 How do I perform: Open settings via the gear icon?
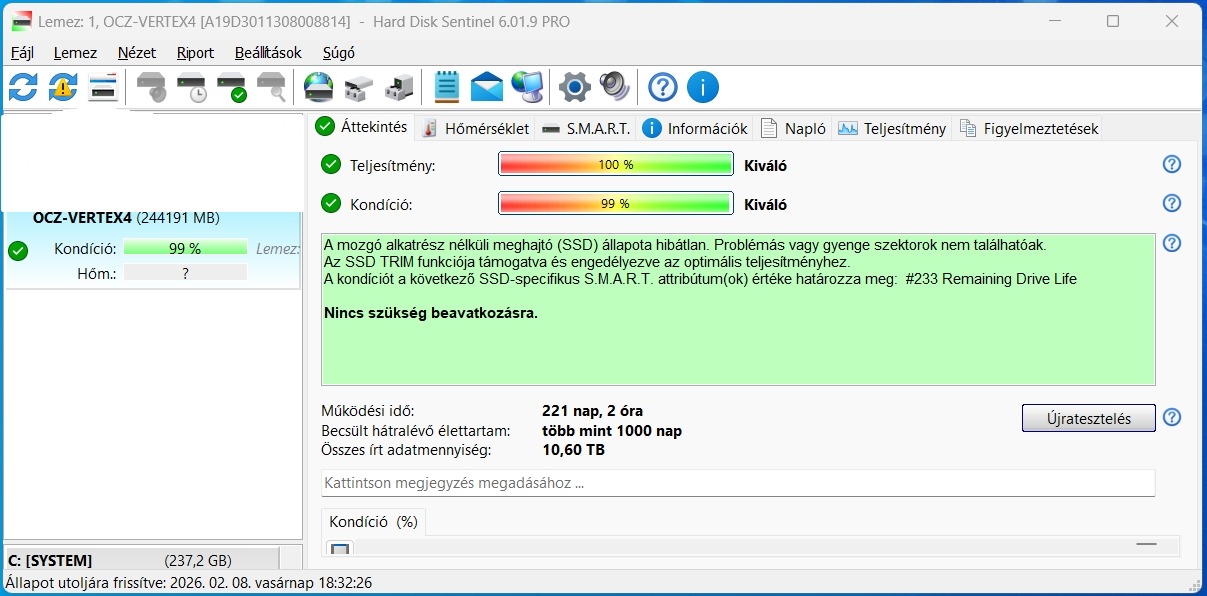pos(575,87)
